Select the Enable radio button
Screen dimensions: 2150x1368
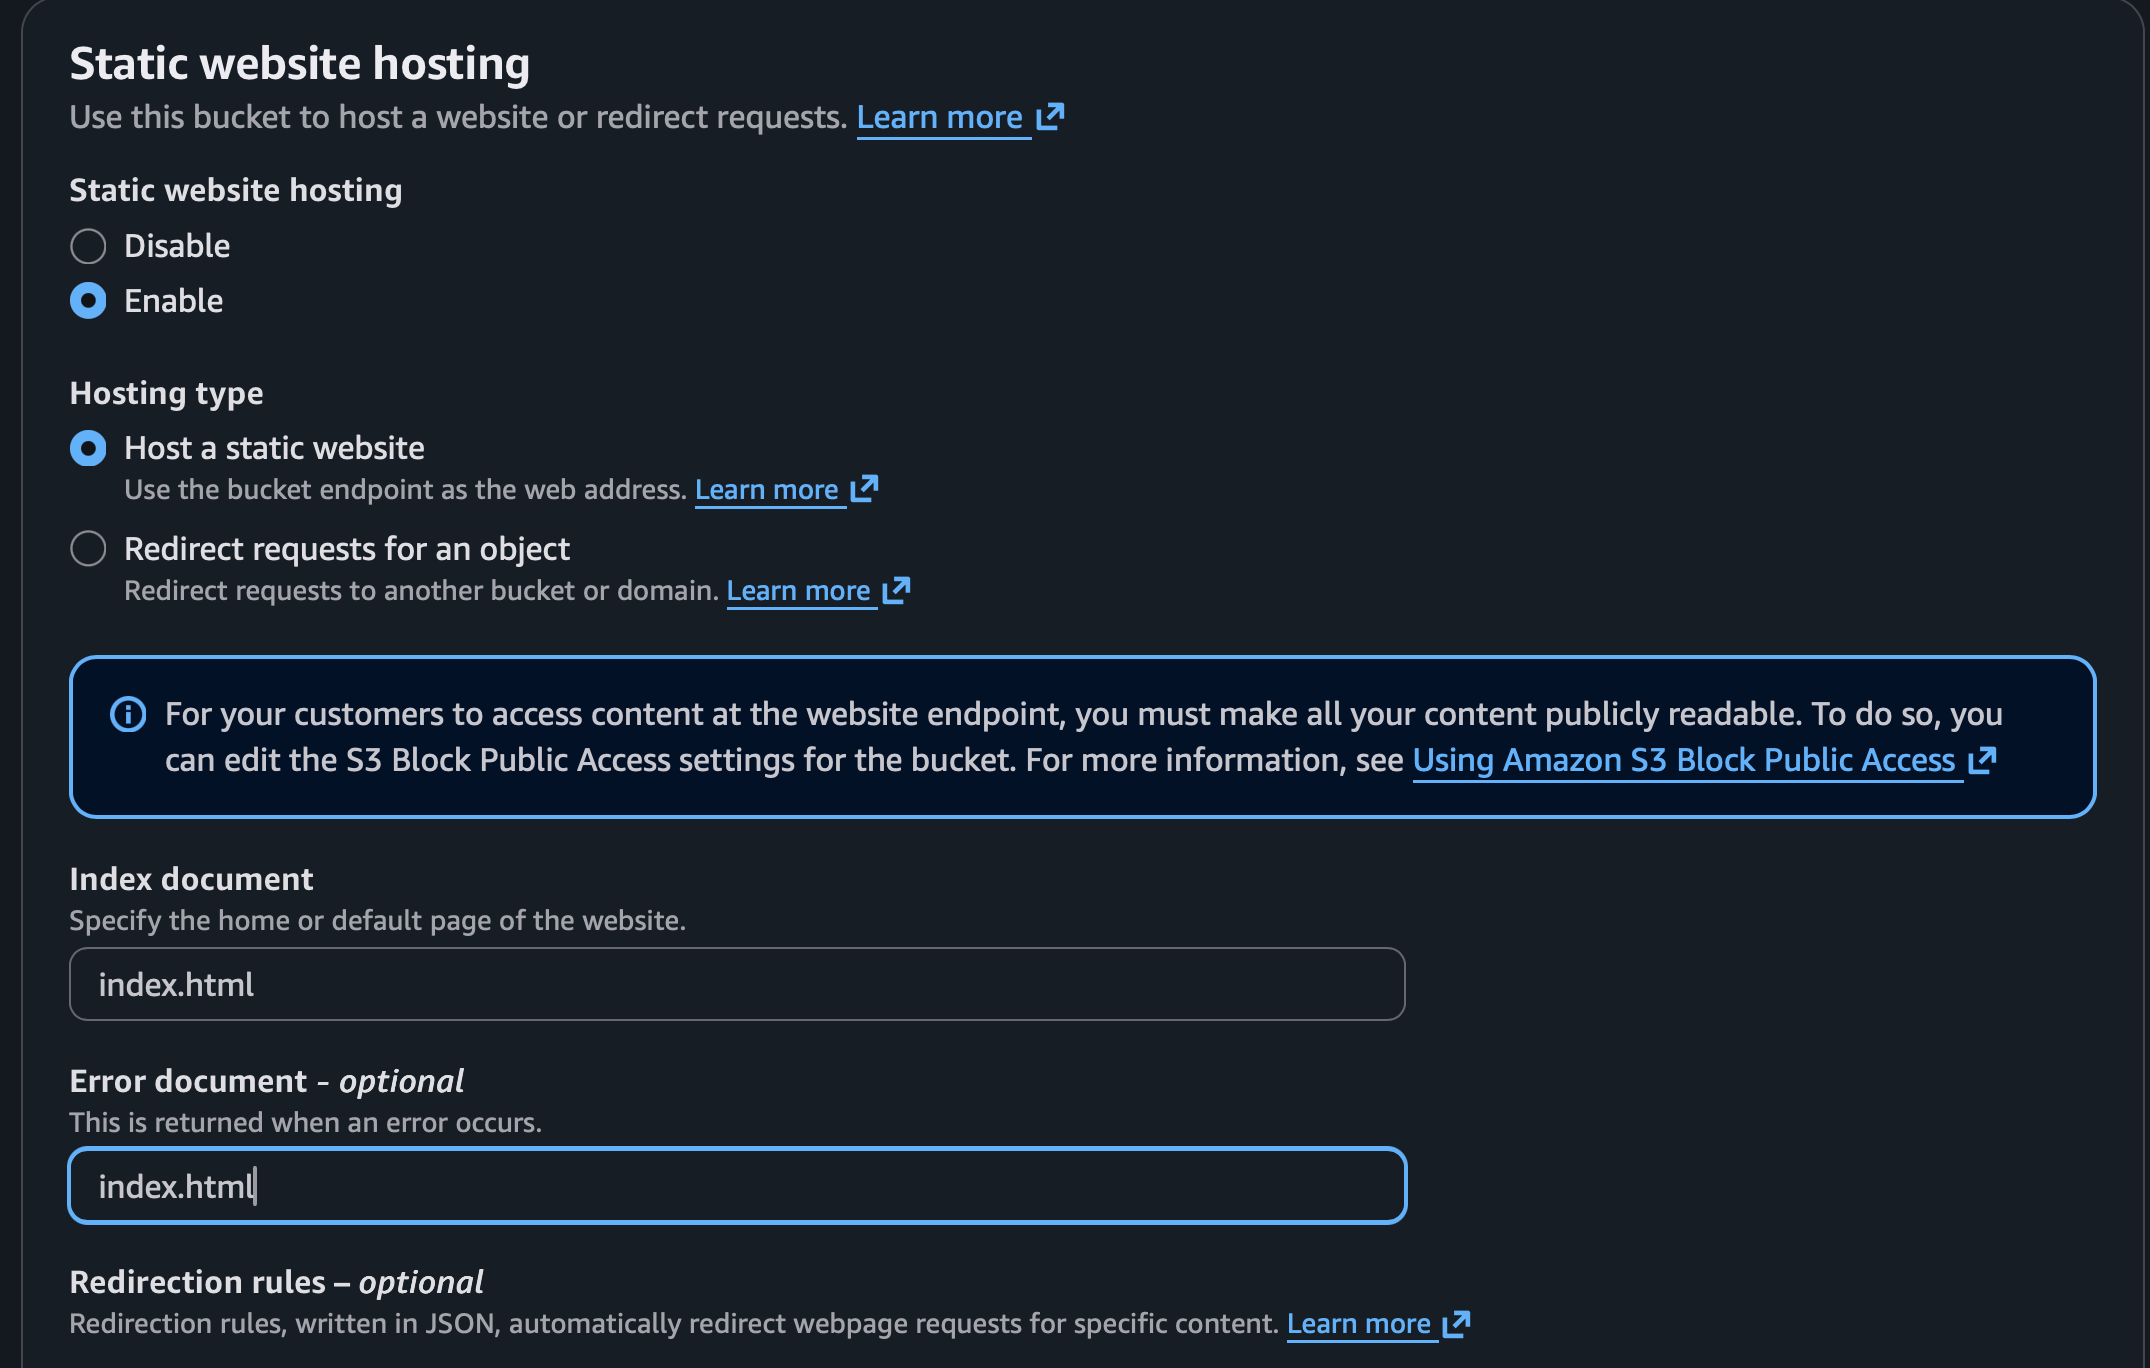(x=88, y=300)
